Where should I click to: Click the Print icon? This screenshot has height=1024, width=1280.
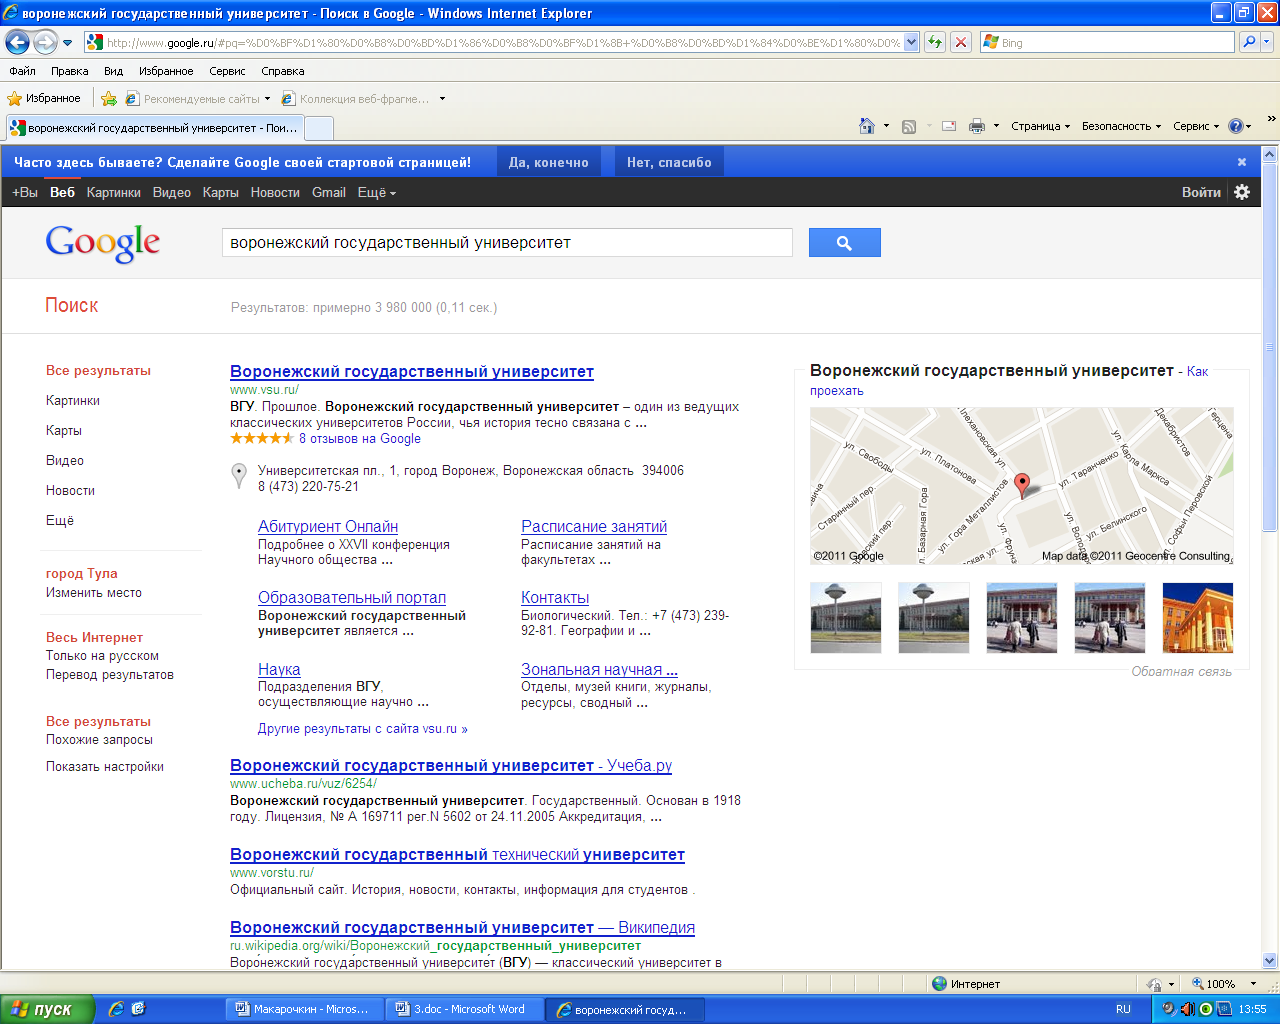tap(977, 126)
